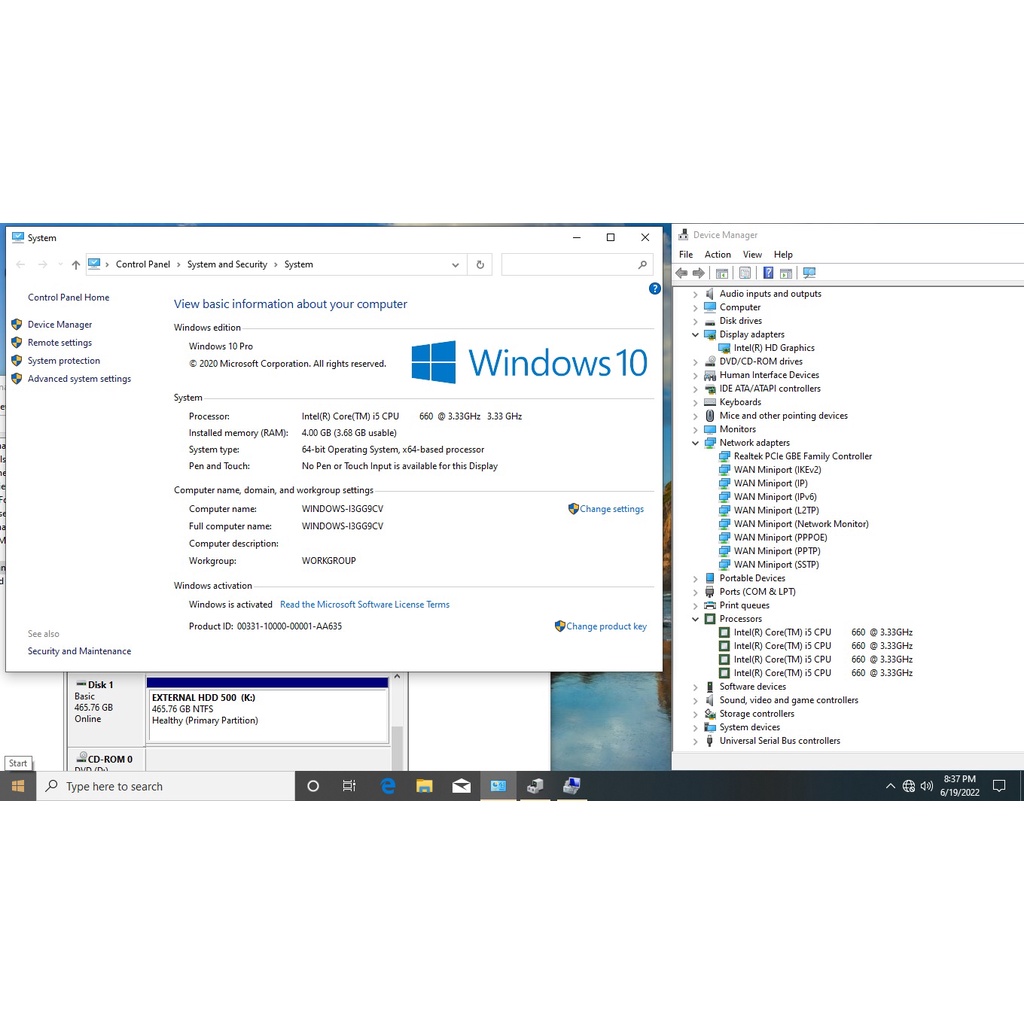Open the File menu in Device Manager

[x=686, y=255]
